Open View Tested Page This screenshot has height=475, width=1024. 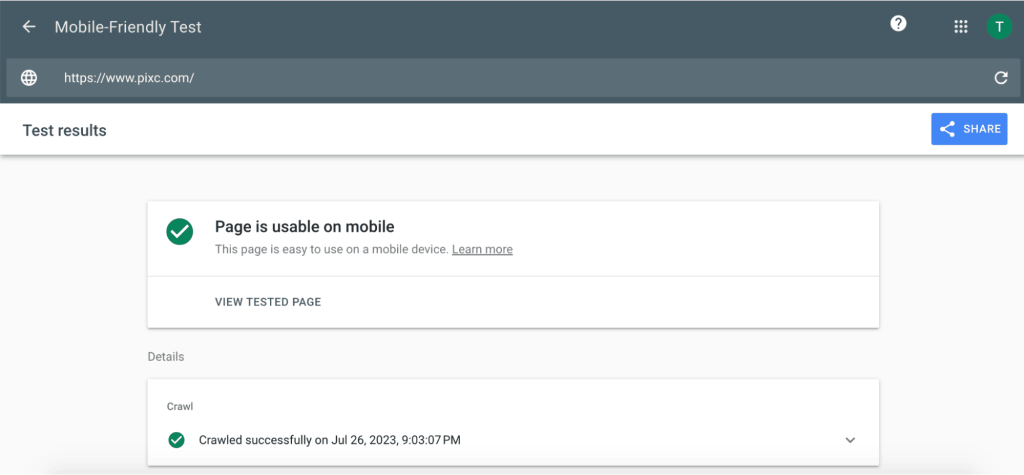pyautogui.click(x=268, y=302)
